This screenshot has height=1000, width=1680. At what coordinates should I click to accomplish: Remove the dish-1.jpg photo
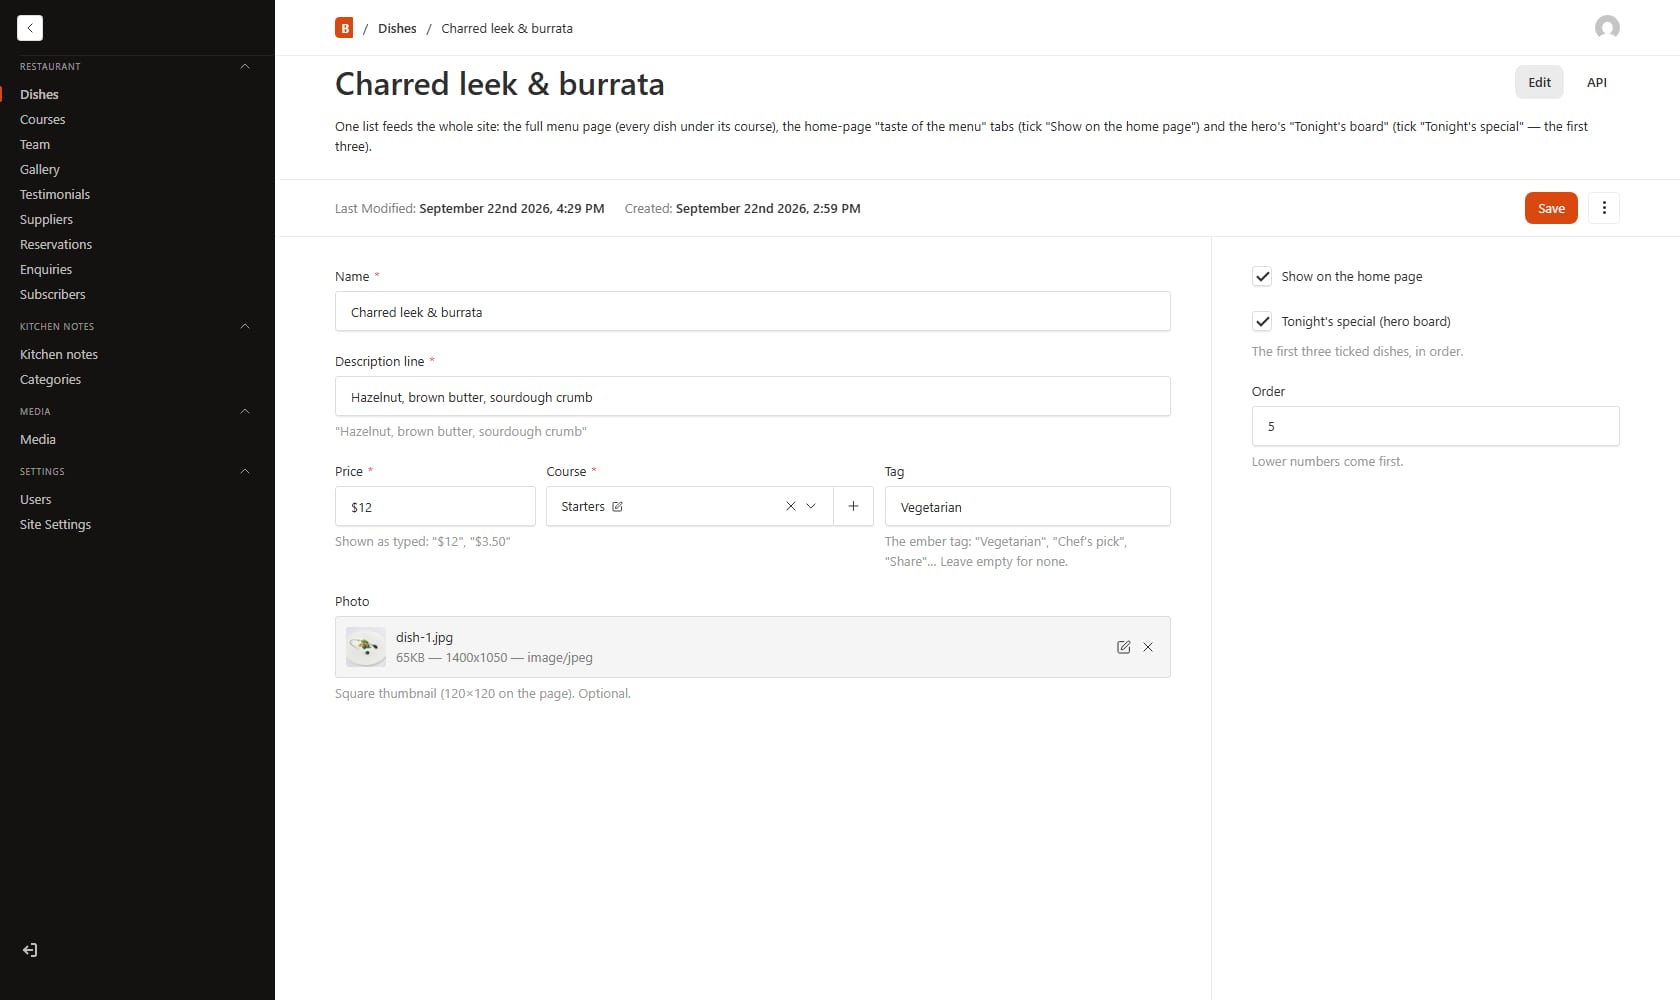point(1148,647)
